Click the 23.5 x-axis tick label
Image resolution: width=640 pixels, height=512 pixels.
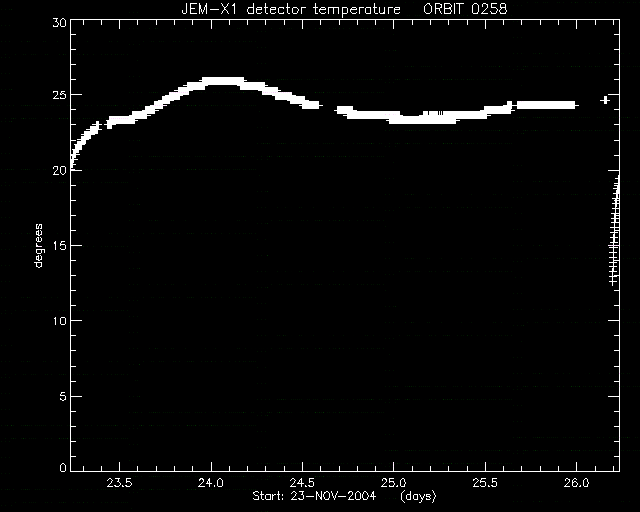tap(120, 483)
